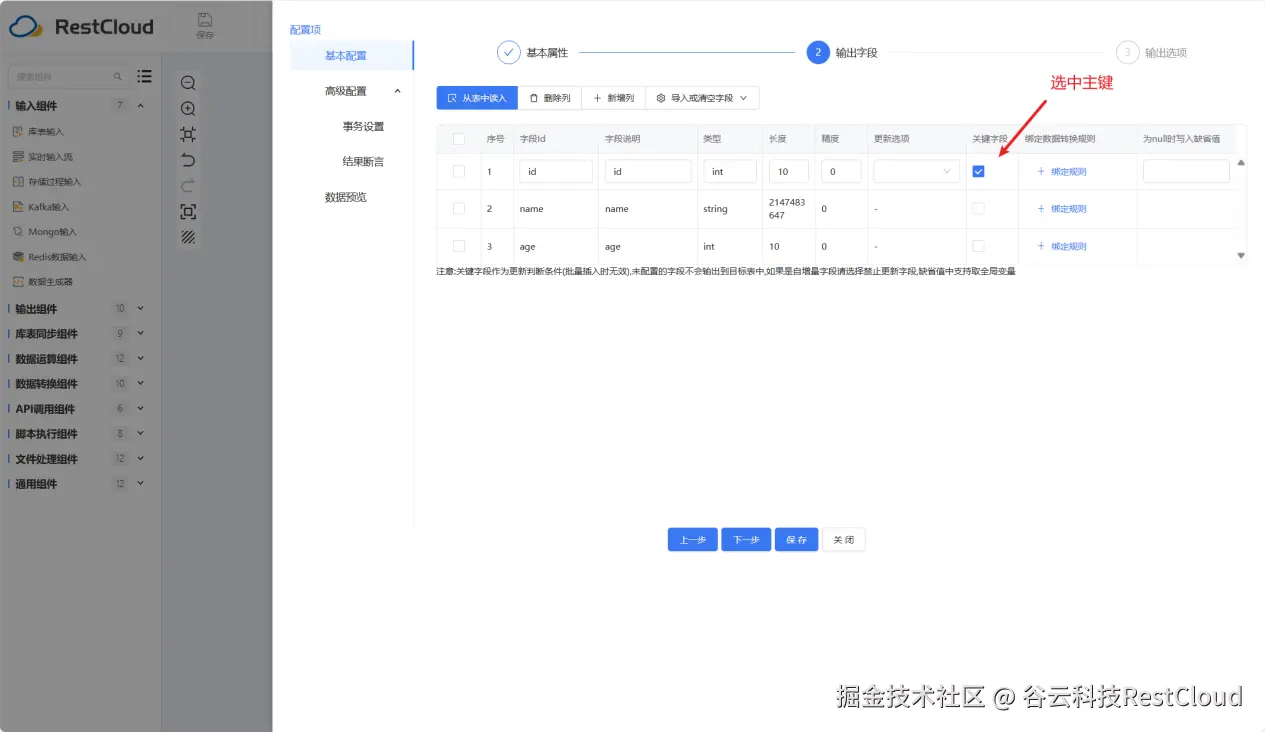This screenshot has height=732, width=1265.
Task: Select the frame selection canvas tool
Action: (x=188, y=211)
